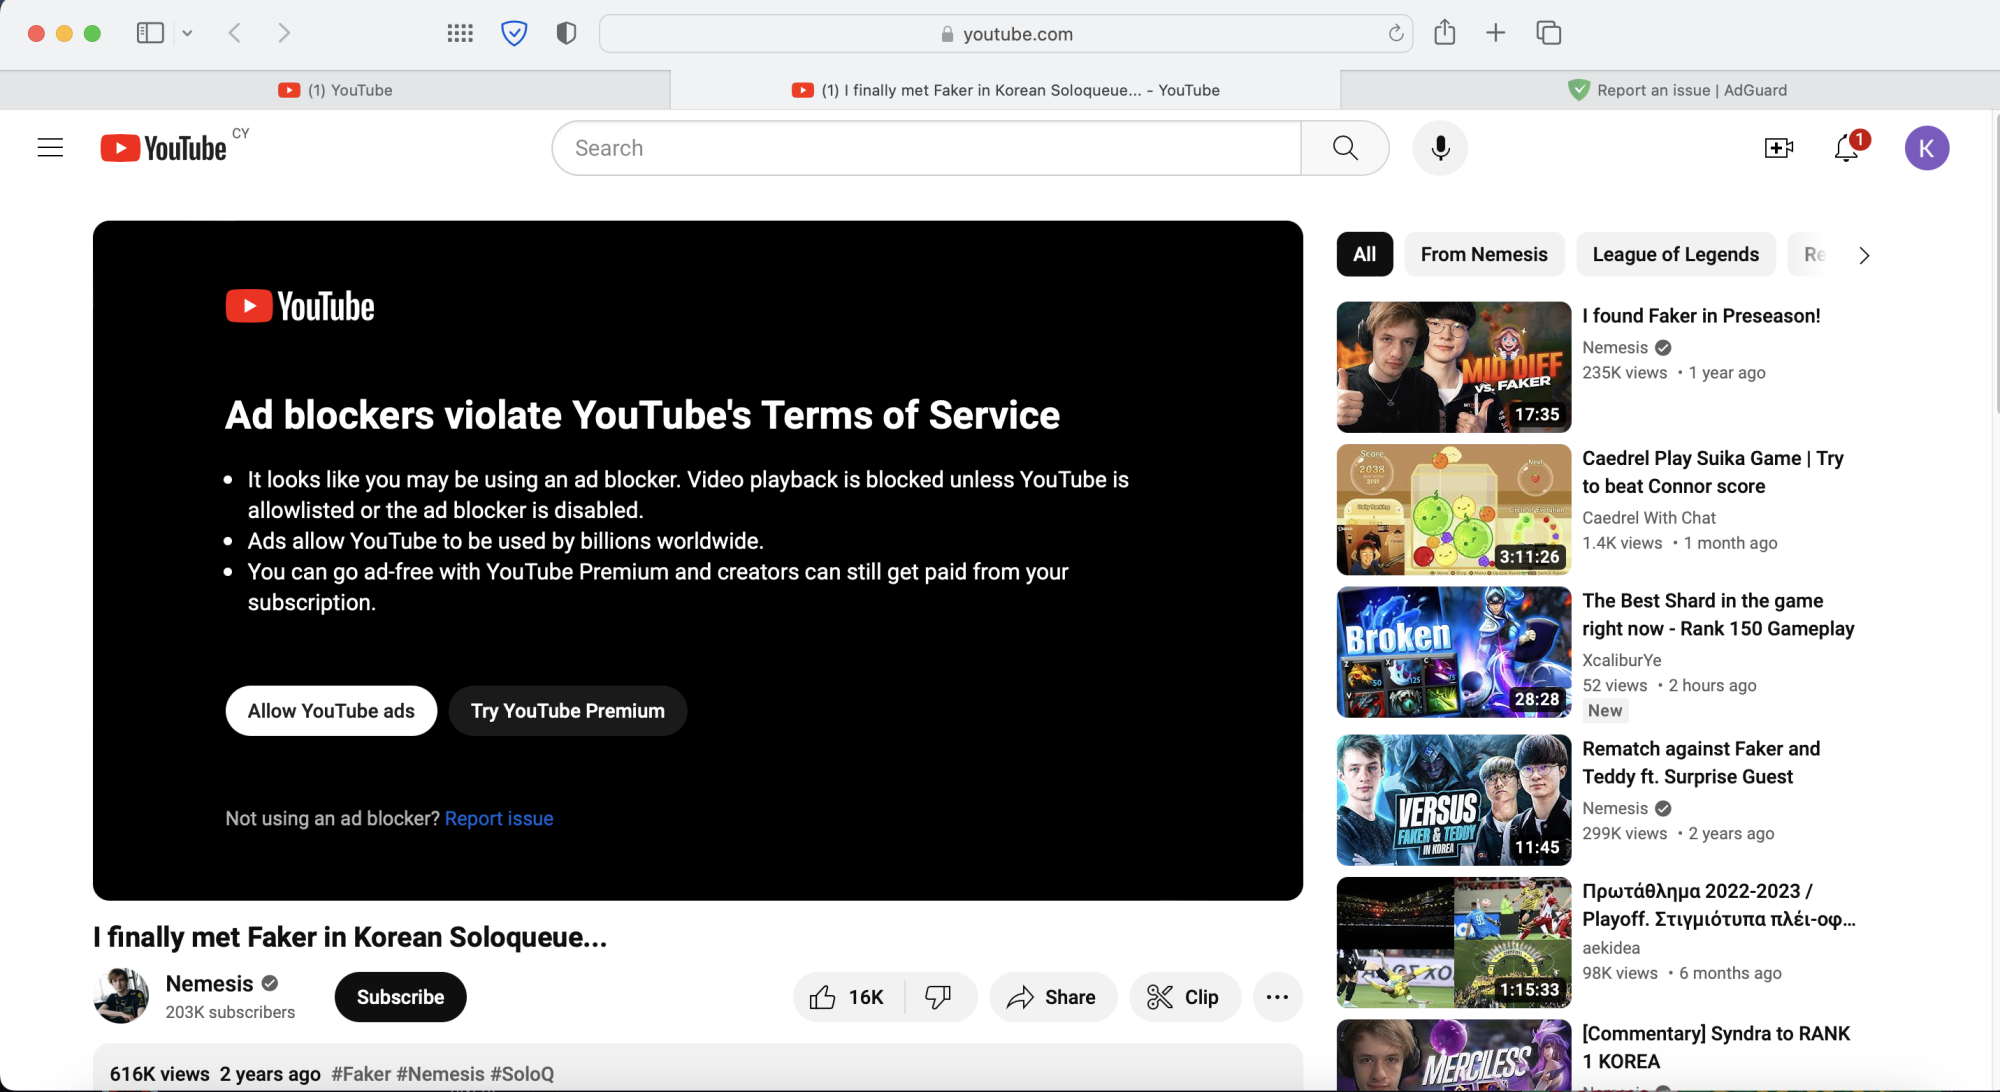Open voice search with the microphone icon
This screenshot has width=2000, height=1092.
pos(1439,147)
